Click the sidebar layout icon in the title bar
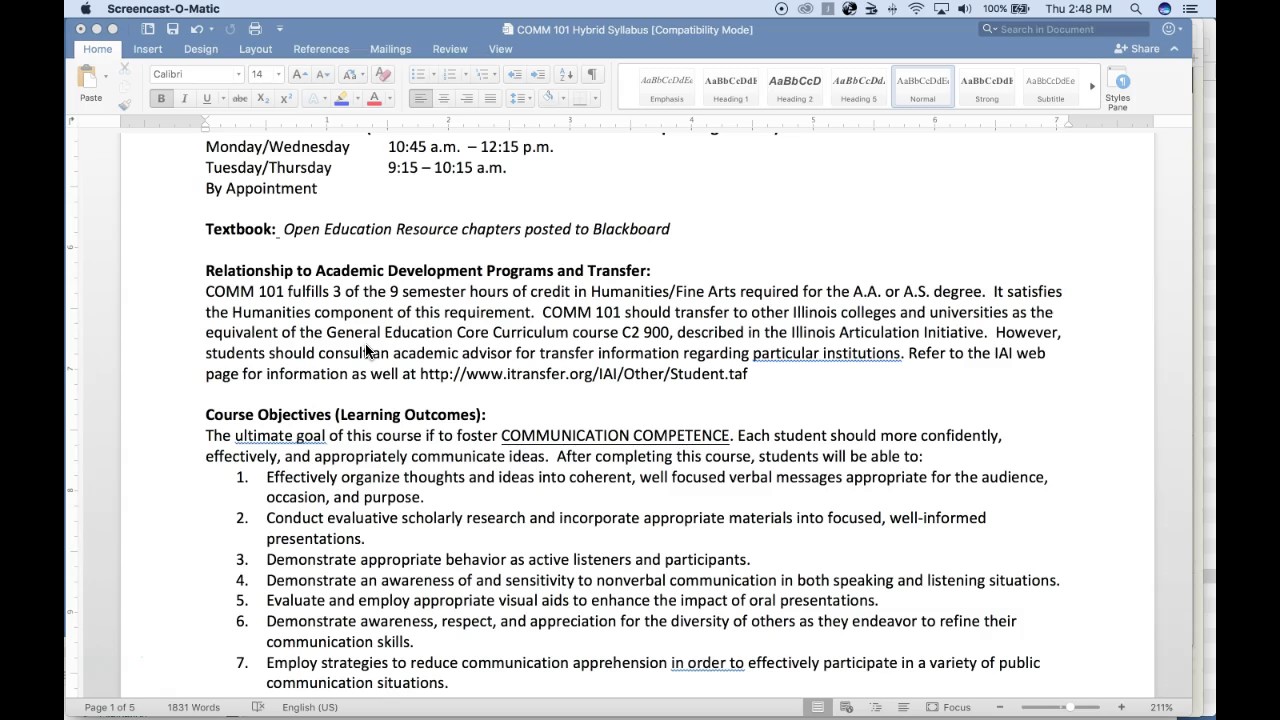The height and width of the screenshot is (720, 1280). [148, 29]
